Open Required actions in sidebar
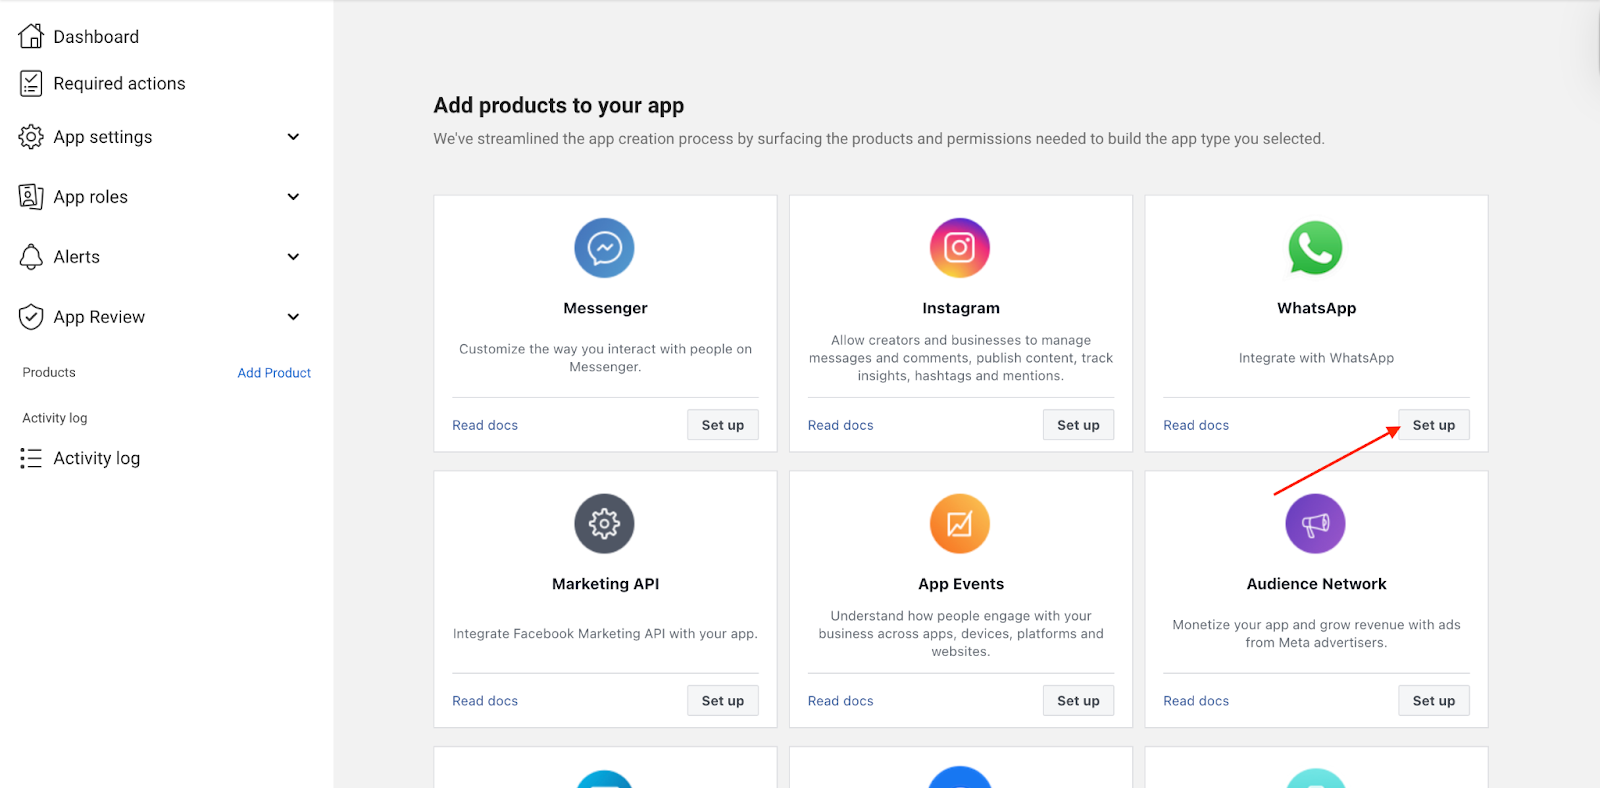The image size is (1600, 788). click(119, 84)
